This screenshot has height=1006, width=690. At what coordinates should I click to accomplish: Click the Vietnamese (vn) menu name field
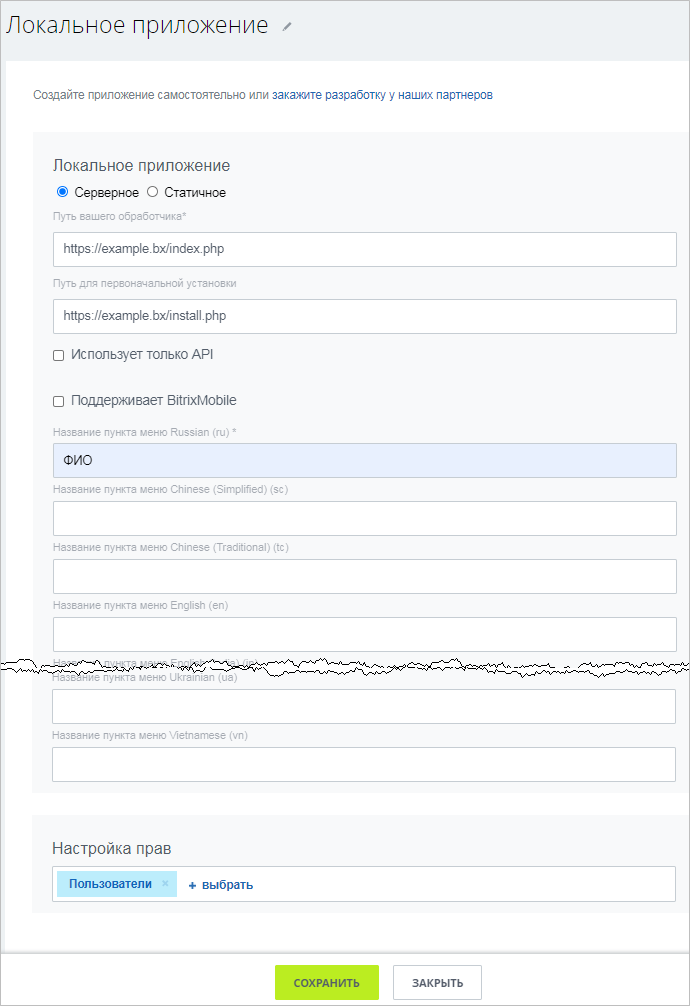[364, 764]
